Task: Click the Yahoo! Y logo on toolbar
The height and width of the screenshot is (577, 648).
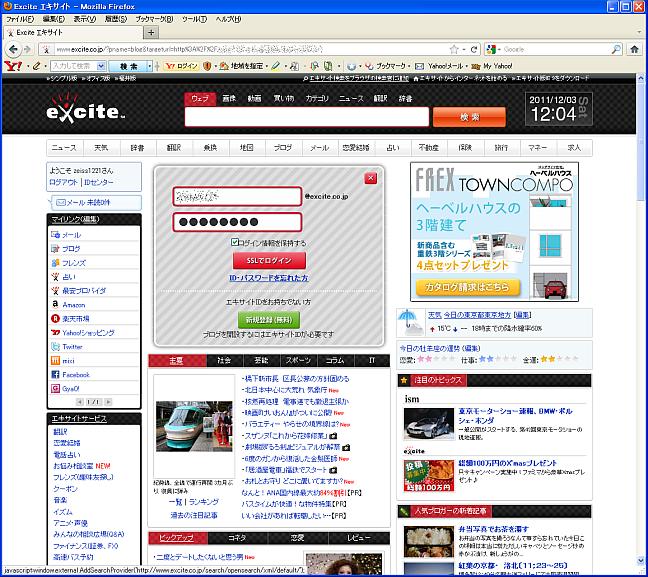Action: [x=12, y=66]
